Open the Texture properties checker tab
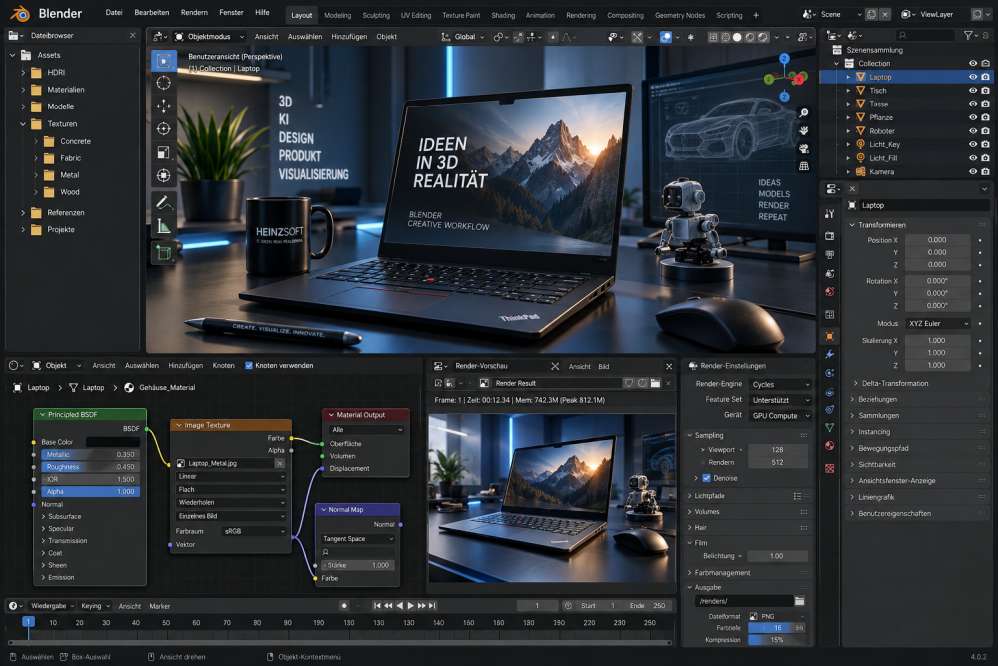Image resolution: width=998 pixels, height=666 pixels. pos(829,469)
